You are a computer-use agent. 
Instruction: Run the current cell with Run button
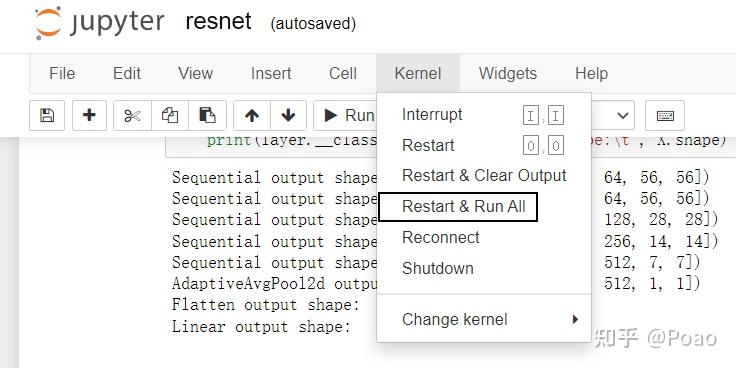(346, 115)
